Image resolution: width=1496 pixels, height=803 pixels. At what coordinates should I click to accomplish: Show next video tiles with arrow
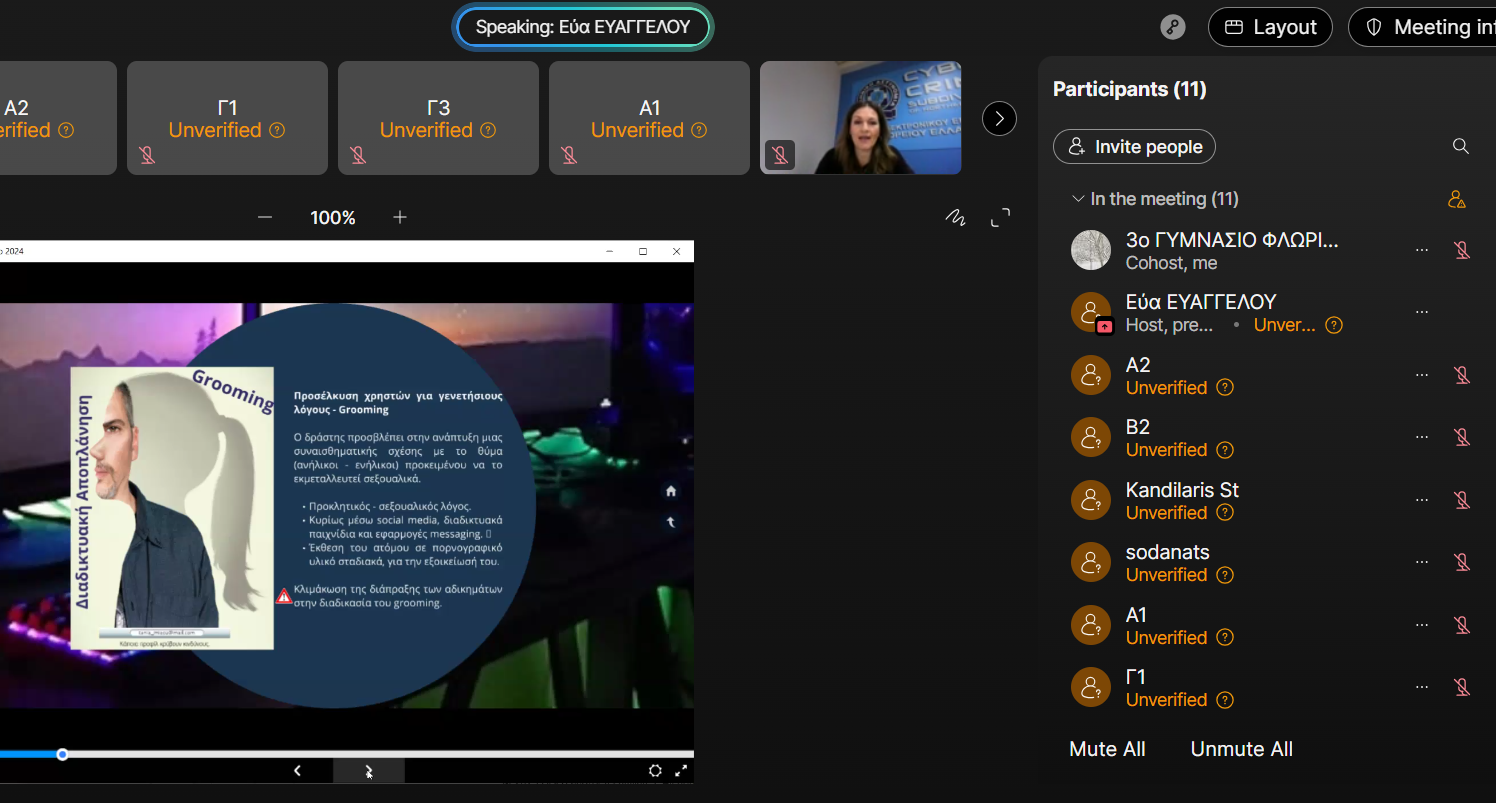coord(999,118)
